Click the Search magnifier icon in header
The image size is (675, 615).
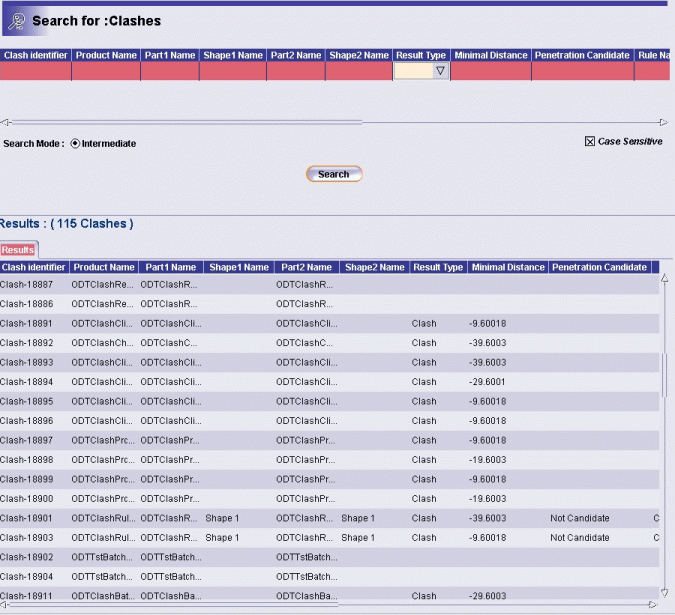tap(16, 21)
